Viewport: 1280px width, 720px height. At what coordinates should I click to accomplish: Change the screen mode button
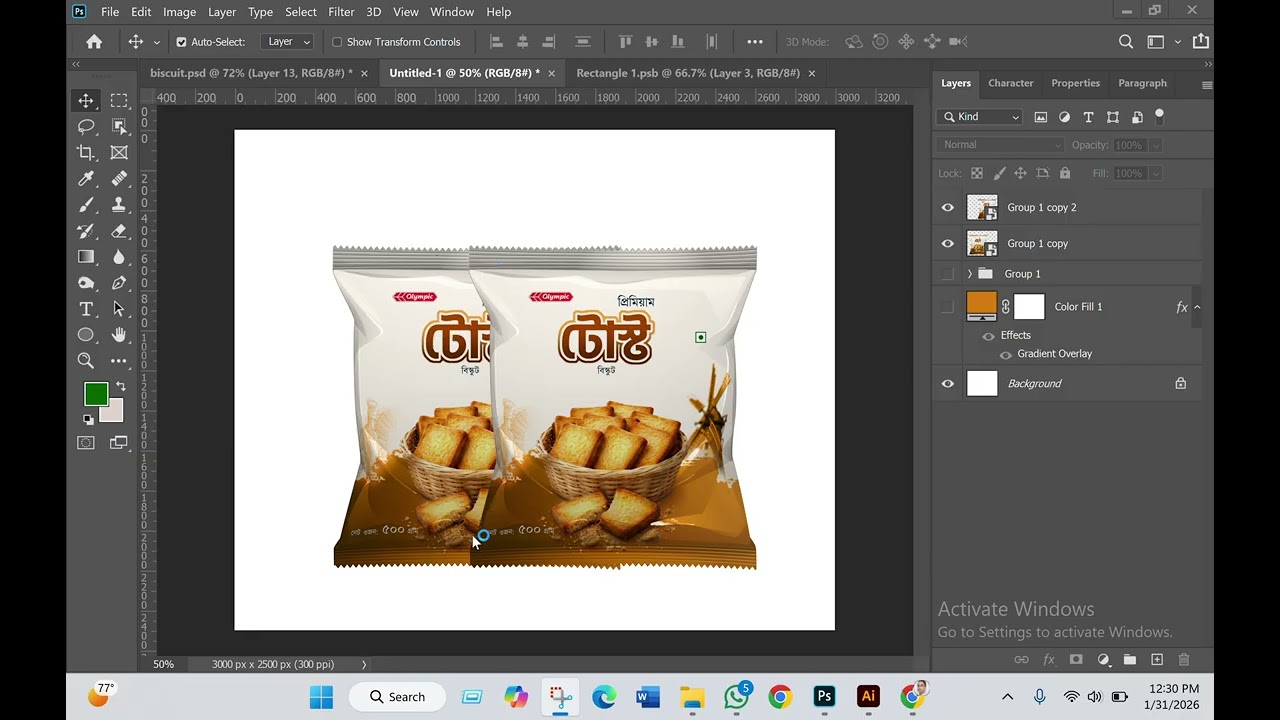point(119,443)
